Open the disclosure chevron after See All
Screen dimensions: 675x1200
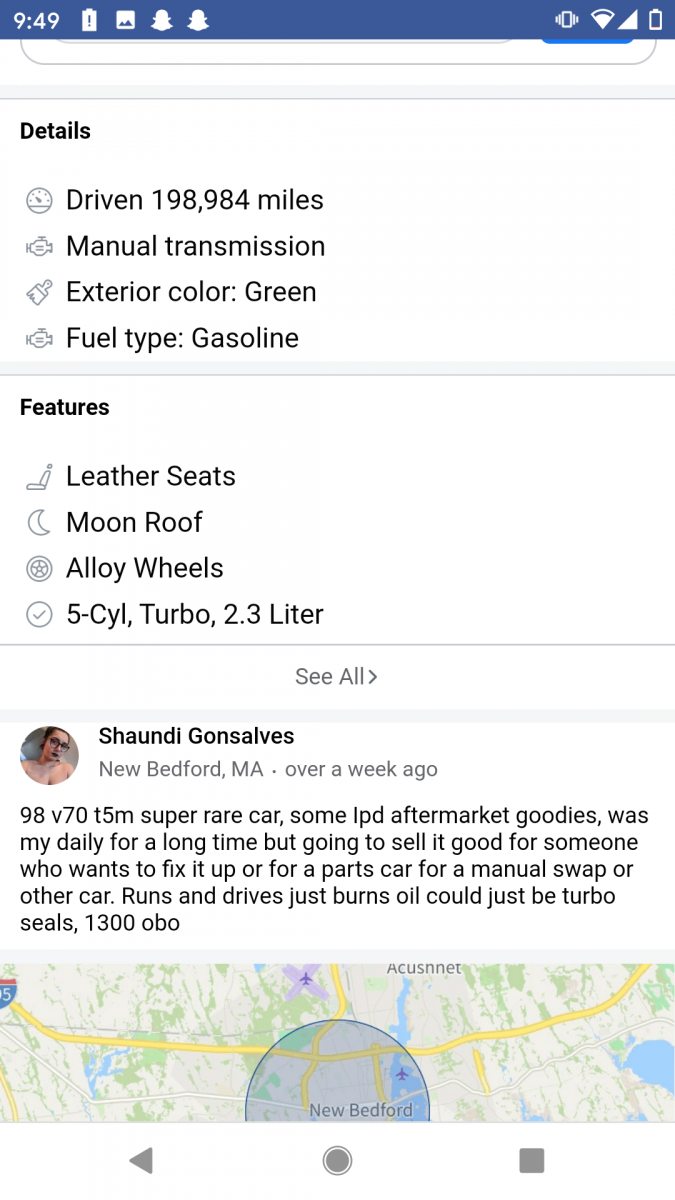click(372, 676)
